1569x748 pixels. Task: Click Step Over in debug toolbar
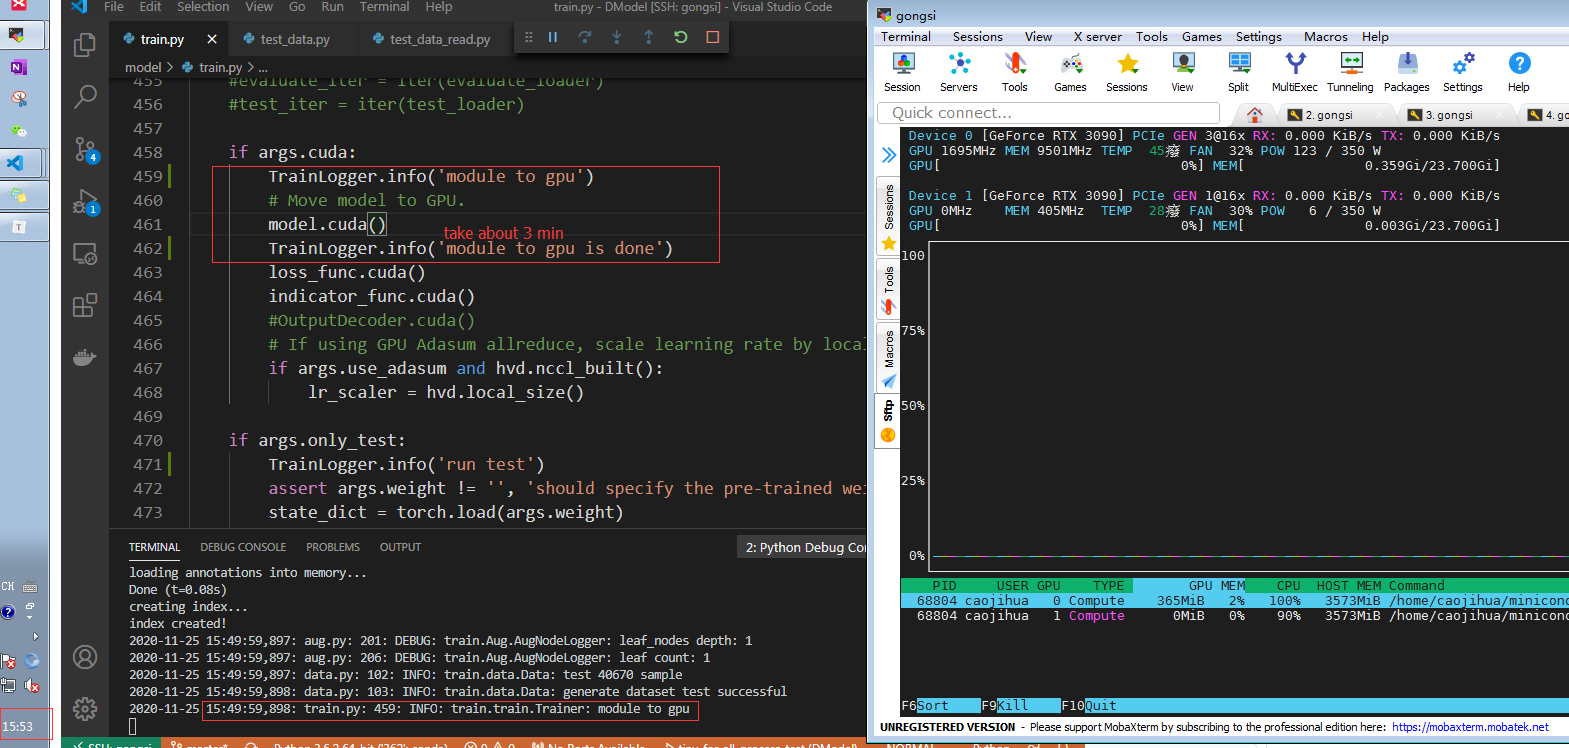(x=585, y=38)
